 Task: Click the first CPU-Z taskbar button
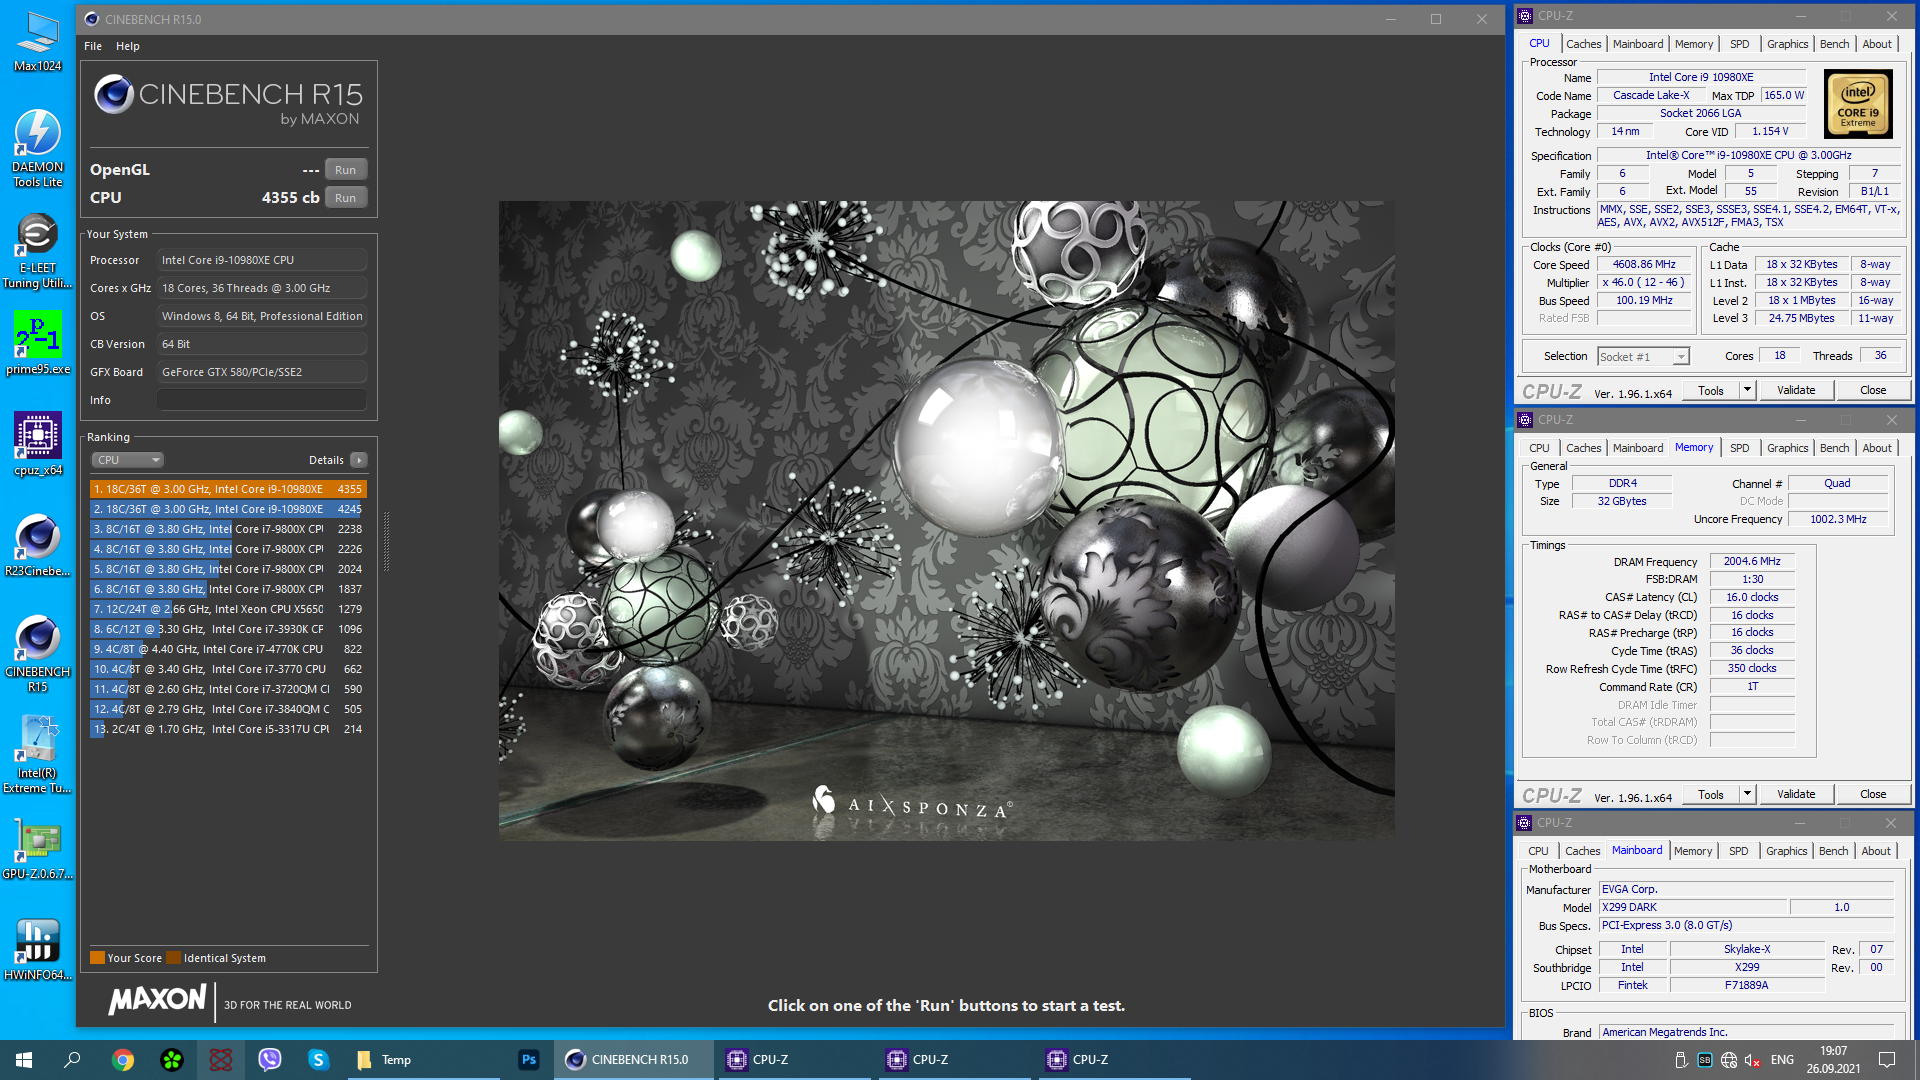coord(795,1059)
